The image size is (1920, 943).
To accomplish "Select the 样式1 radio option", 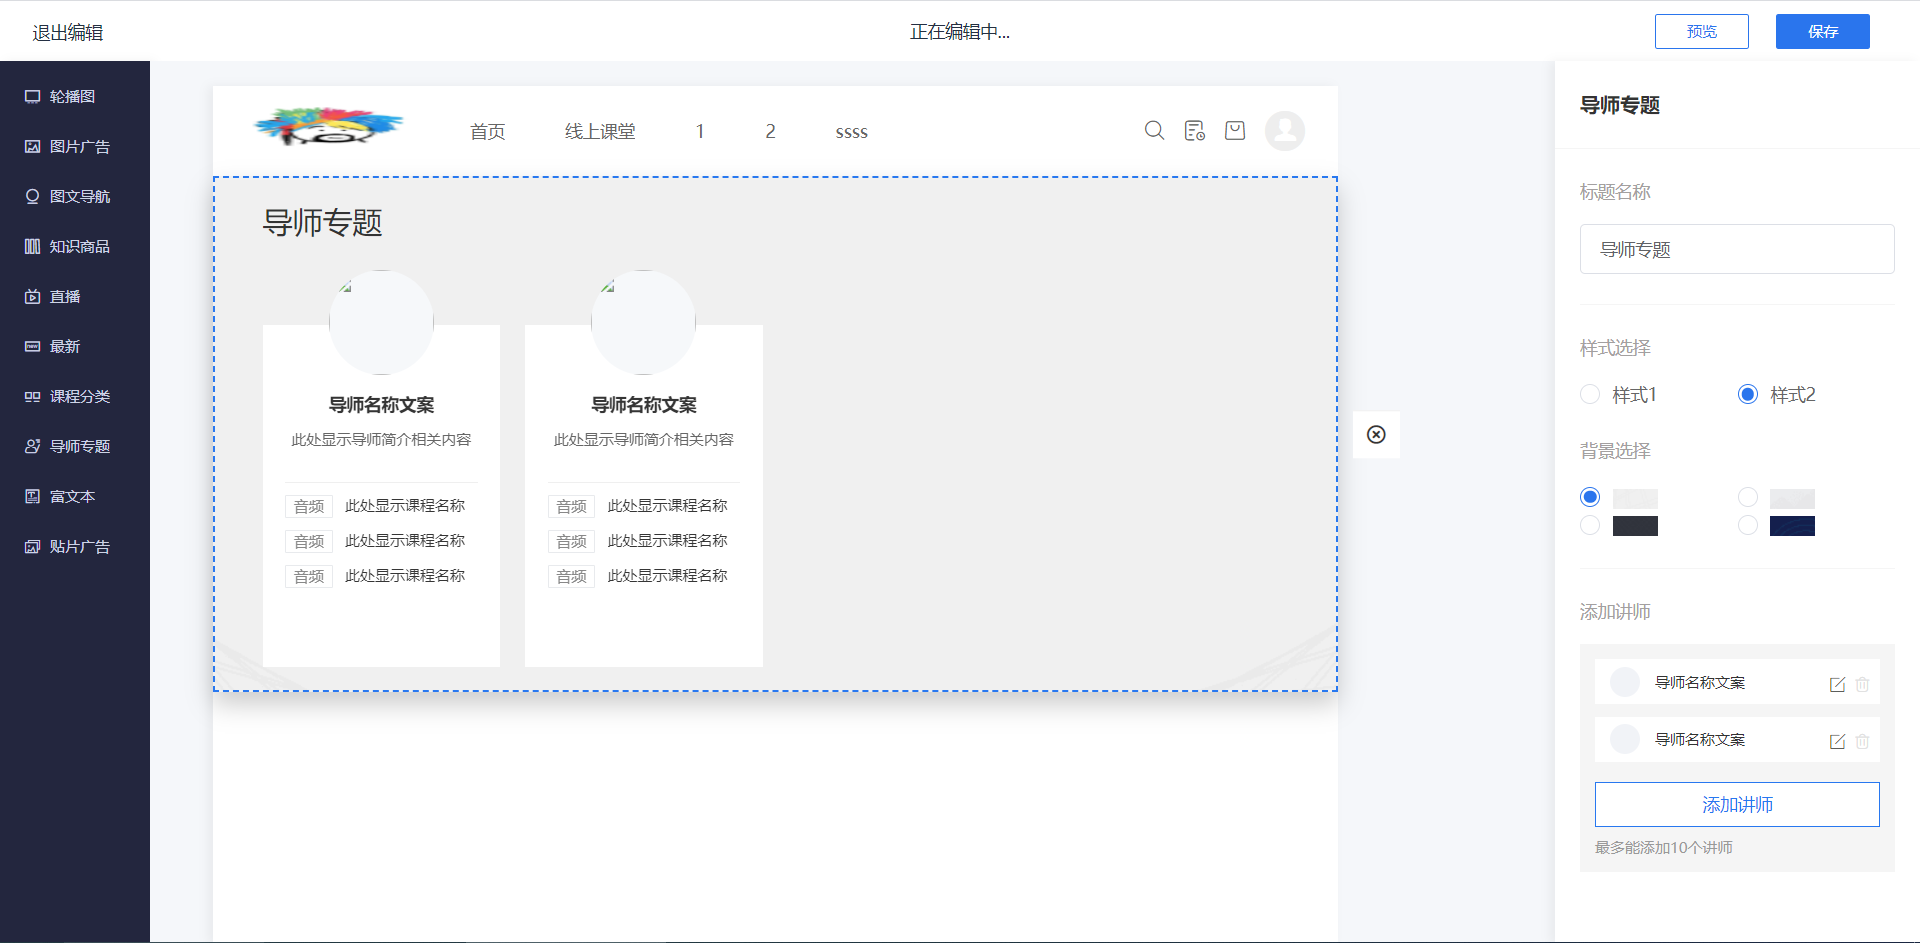I will (1590, 395).
